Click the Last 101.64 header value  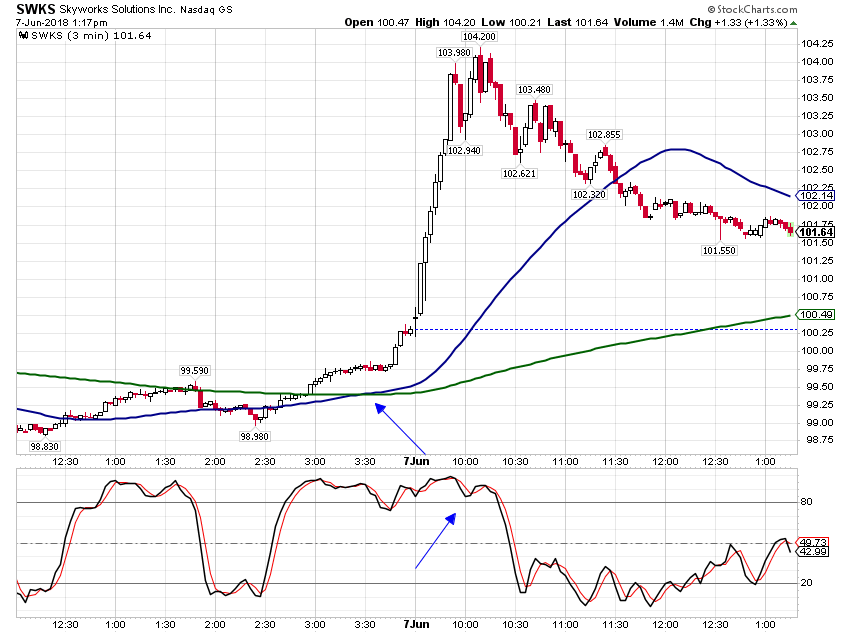pyautogui.click(x=577, y=22)
